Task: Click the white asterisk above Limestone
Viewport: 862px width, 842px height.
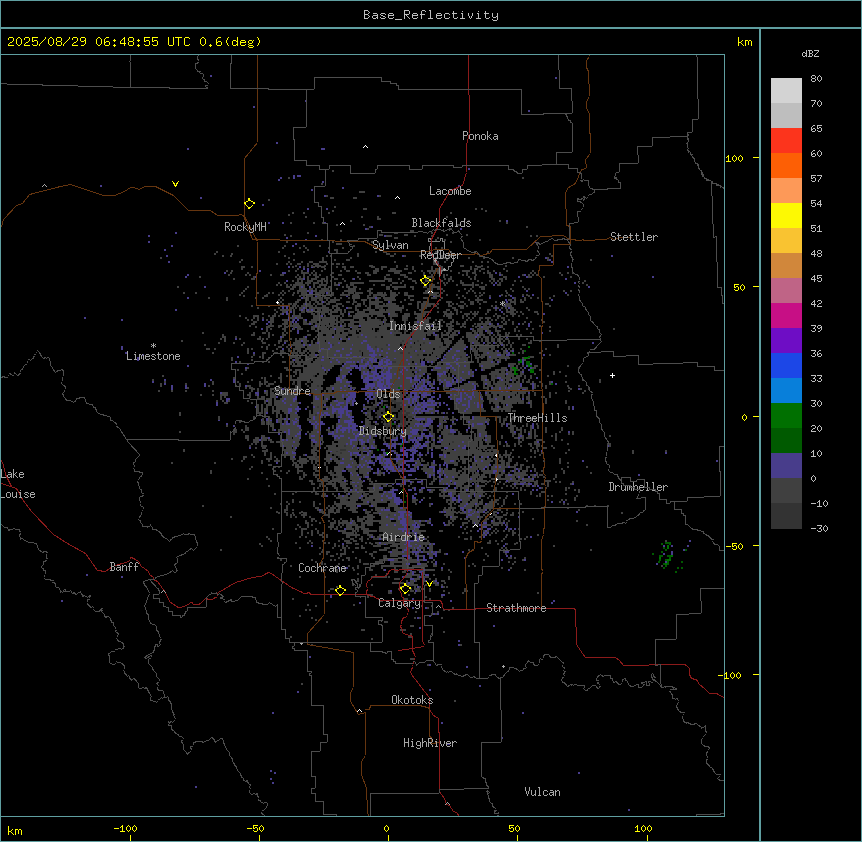Action: 153,345
